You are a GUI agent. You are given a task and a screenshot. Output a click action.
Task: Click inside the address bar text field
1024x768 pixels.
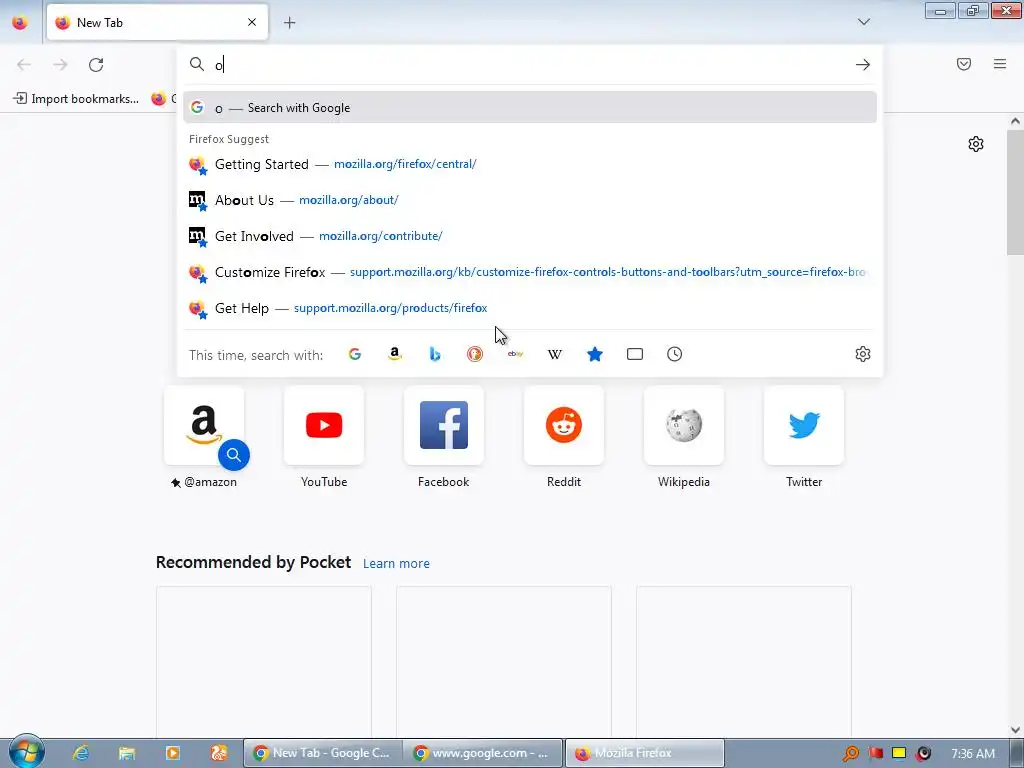pos(529,65)
